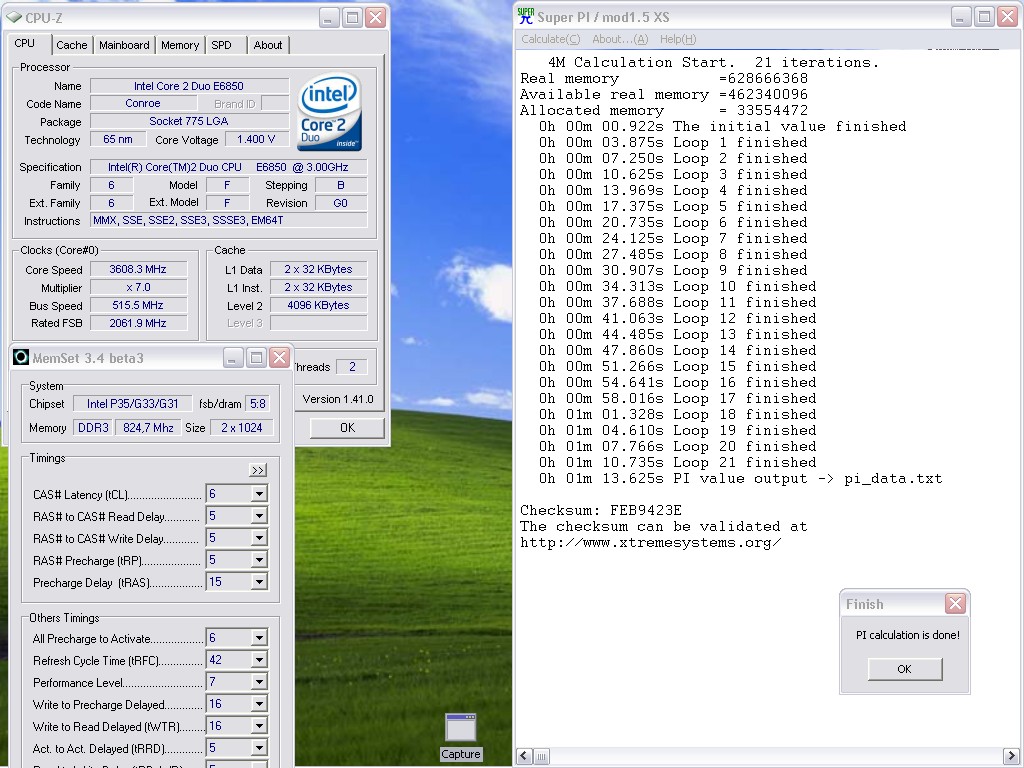This screenshot has width=1024, height=768.
Task: Open the Write to Precharge Delayed dropdown
Action: (x=259, y=704)
